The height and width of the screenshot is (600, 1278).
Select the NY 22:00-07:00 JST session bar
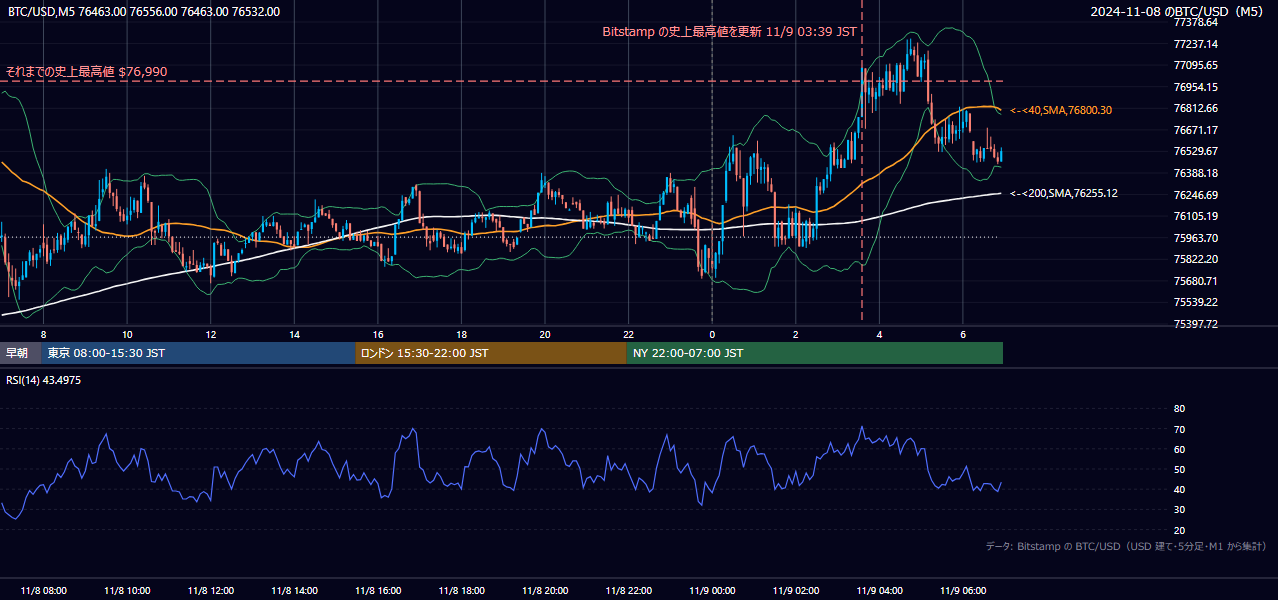pyautogui.click(x=815, y=353)
